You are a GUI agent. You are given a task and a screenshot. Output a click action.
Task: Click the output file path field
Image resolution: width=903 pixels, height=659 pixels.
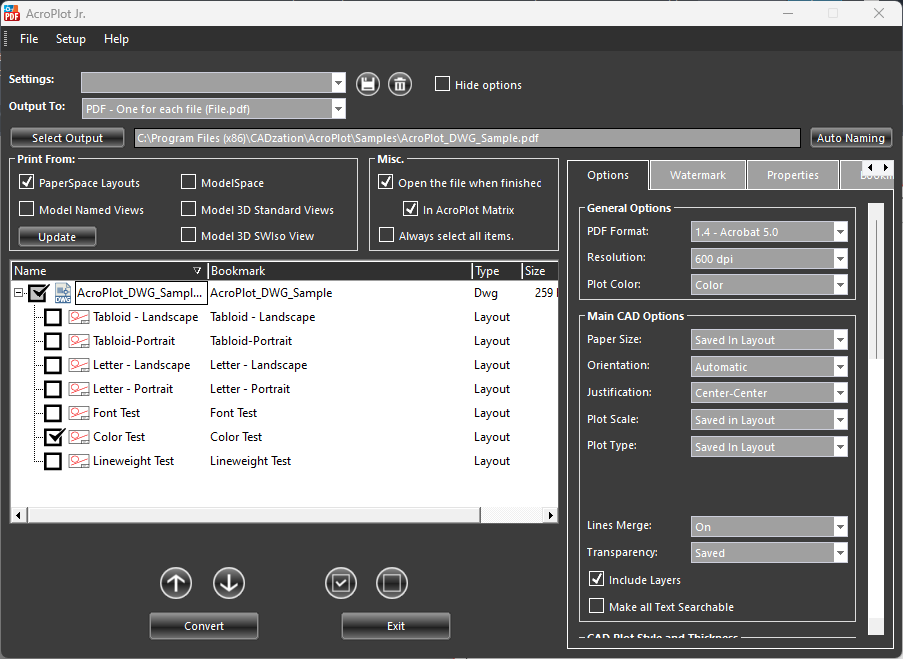[x=467, y=138]
